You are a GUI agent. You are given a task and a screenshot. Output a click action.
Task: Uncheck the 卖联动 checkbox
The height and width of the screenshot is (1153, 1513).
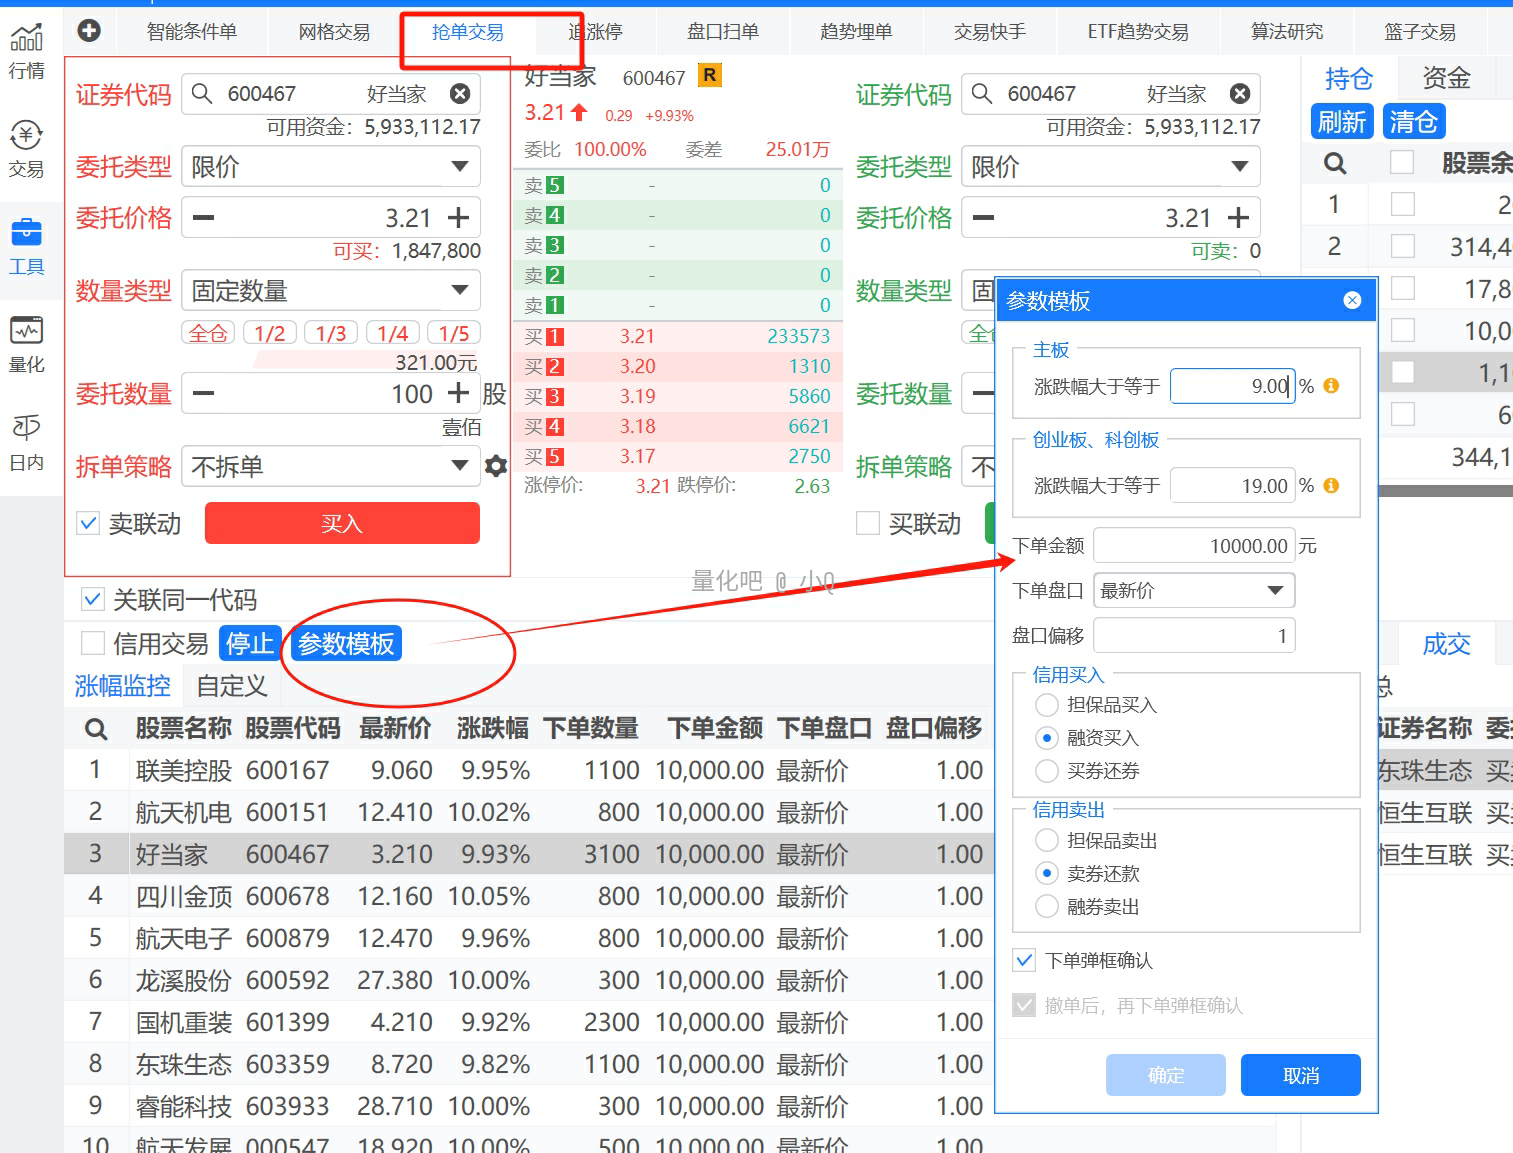[x=89, y=523]
